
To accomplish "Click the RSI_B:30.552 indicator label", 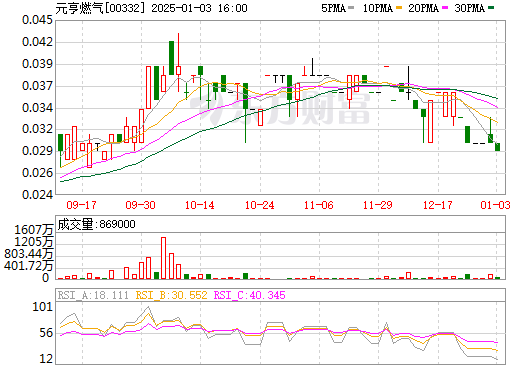I will pos(171,295).
